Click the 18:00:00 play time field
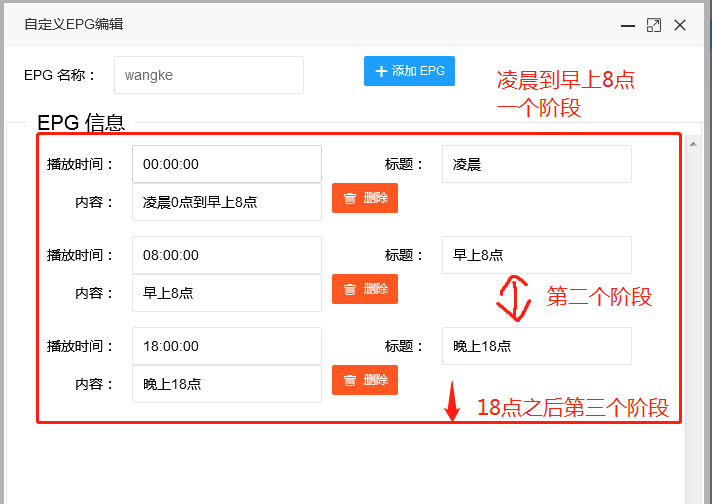This screenshot has height=504, width=712. point(226,346)
